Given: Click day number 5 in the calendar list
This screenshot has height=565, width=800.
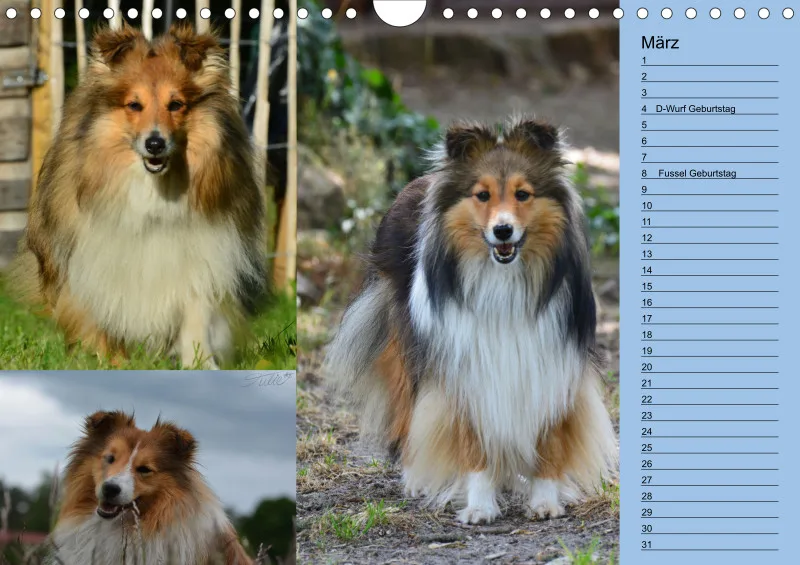Looking at the screenshot, I should 644,125.
